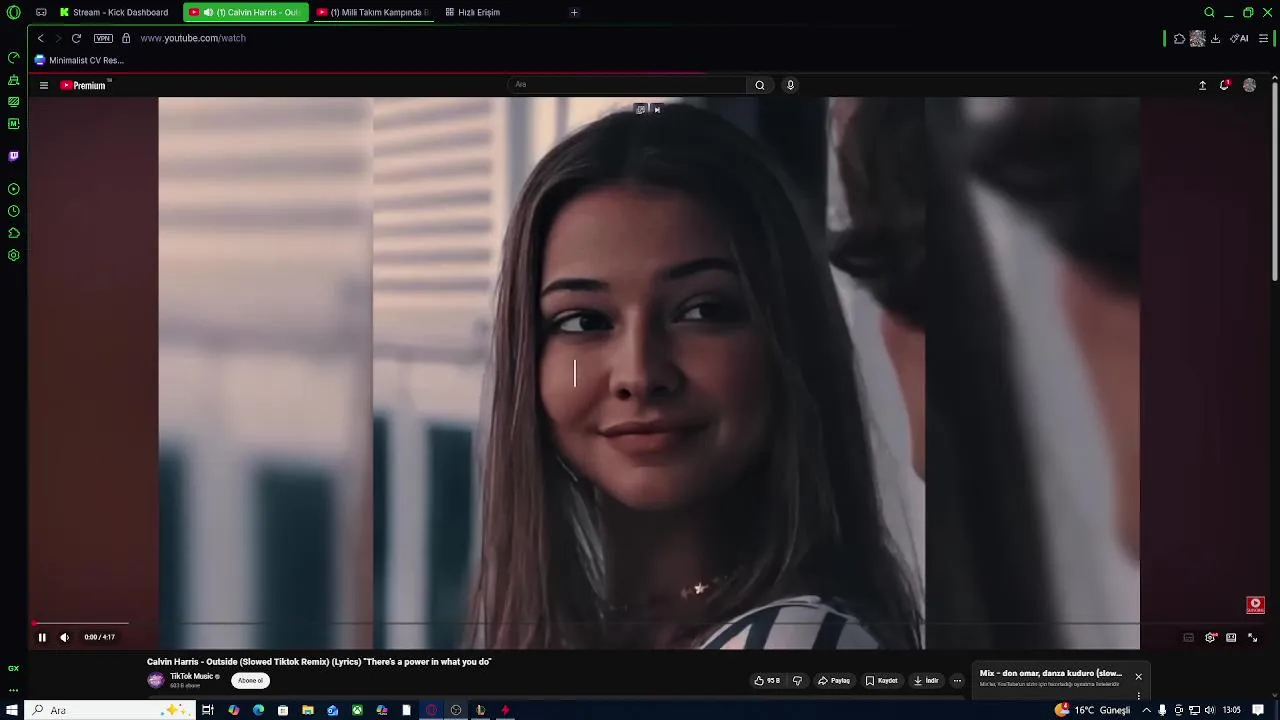View site security lock information
Viewport: 1280px width, 720px height.
tap(126, 38)
